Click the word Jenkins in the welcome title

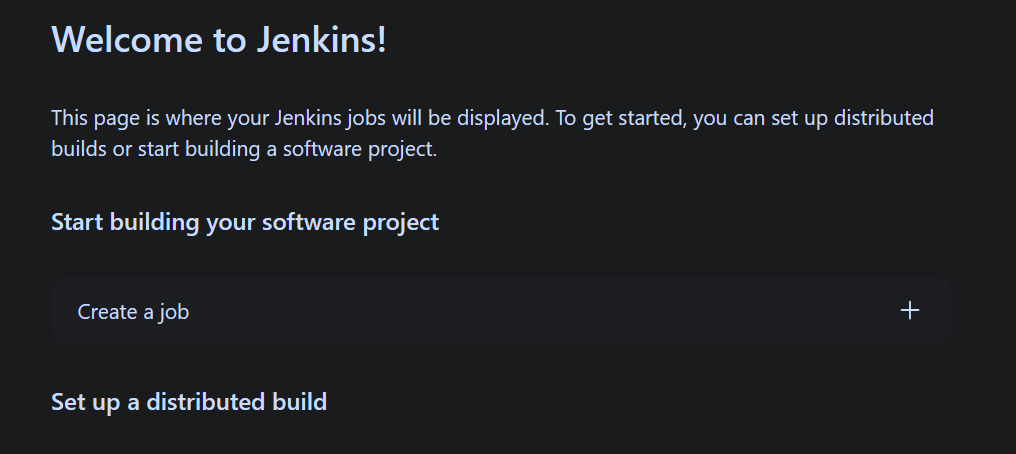(321, 40)
